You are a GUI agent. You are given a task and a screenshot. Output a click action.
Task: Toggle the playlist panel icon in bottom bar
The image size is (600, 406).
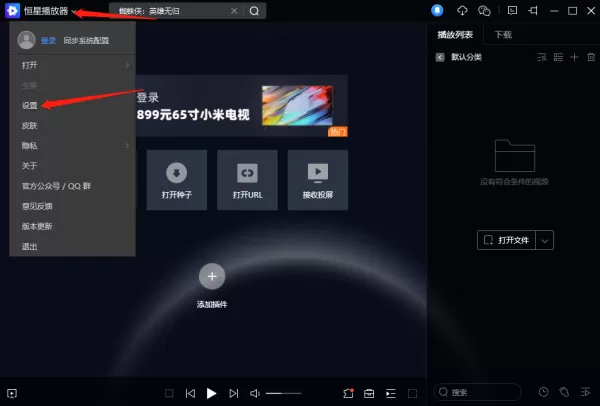391,393
